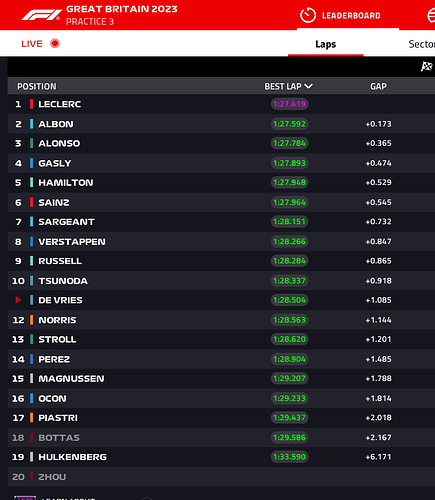Click the red LIVE recording indicator dot

point(55,43)
